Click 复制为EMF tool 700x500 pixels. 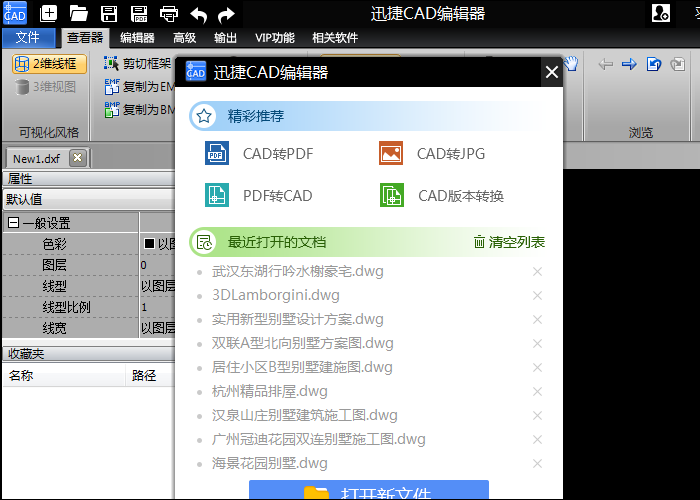click(x=139, y=87)
